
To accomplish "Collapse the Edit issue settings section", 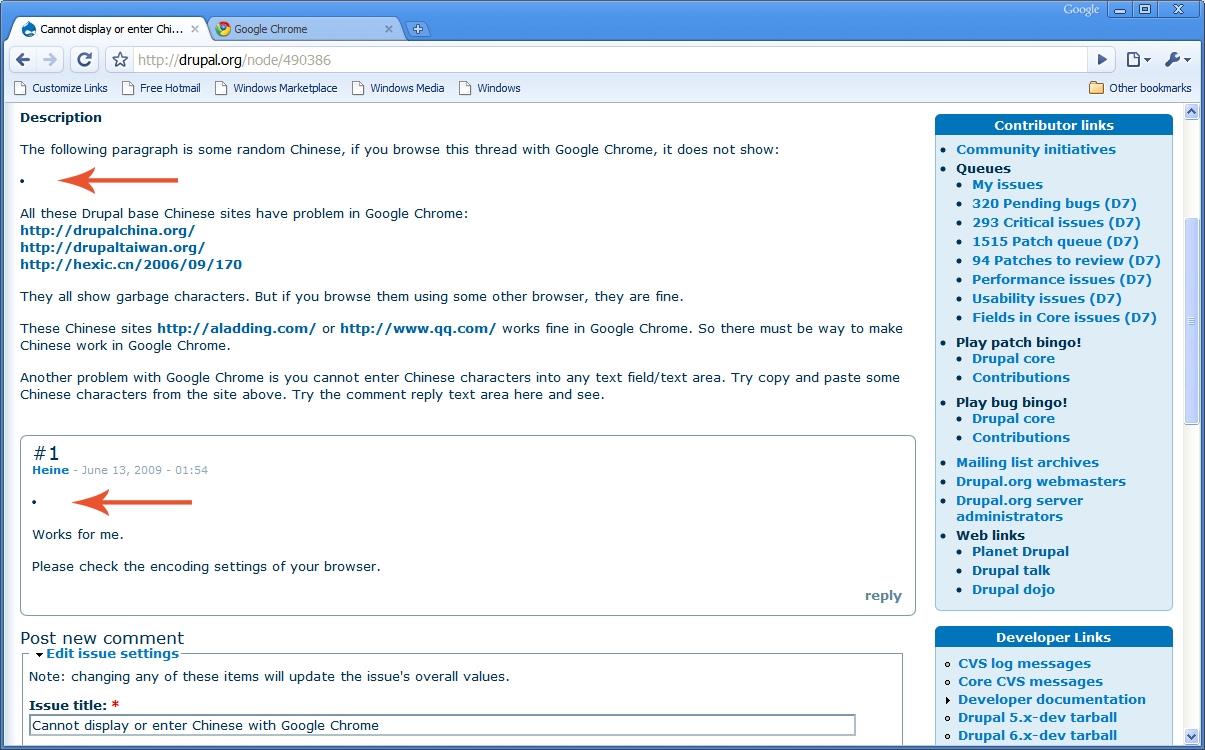I will click(x=112, y=653).
